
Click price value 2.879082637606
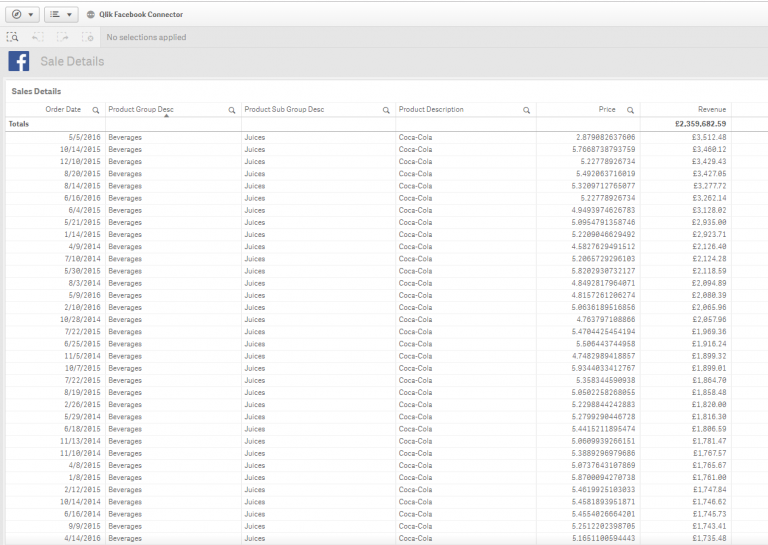605,137
